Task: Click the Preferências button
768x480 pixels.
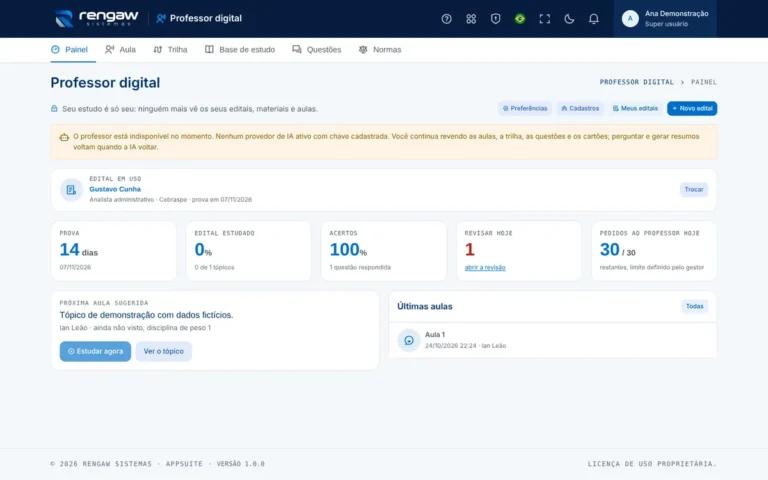Action: click(525, 108)
